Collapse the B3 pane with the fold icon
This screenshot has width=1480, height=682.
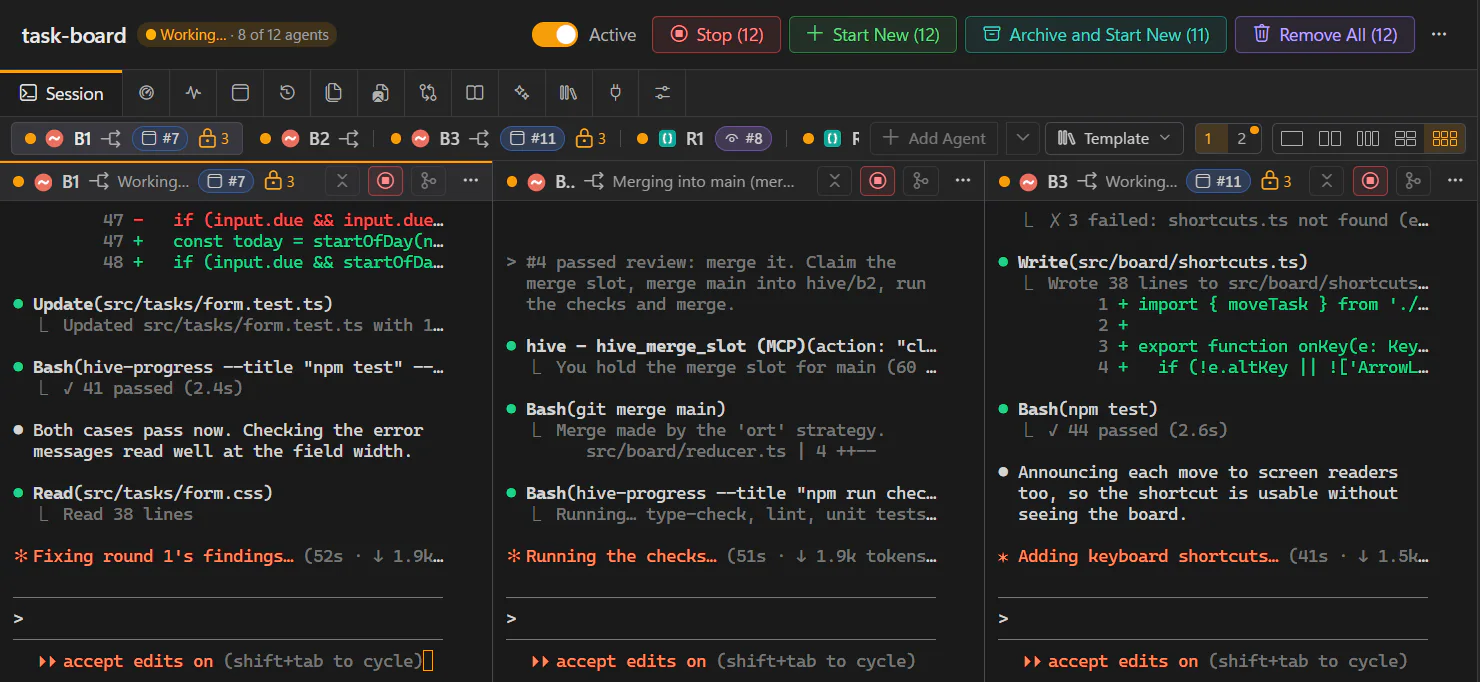pos(1326,181)
